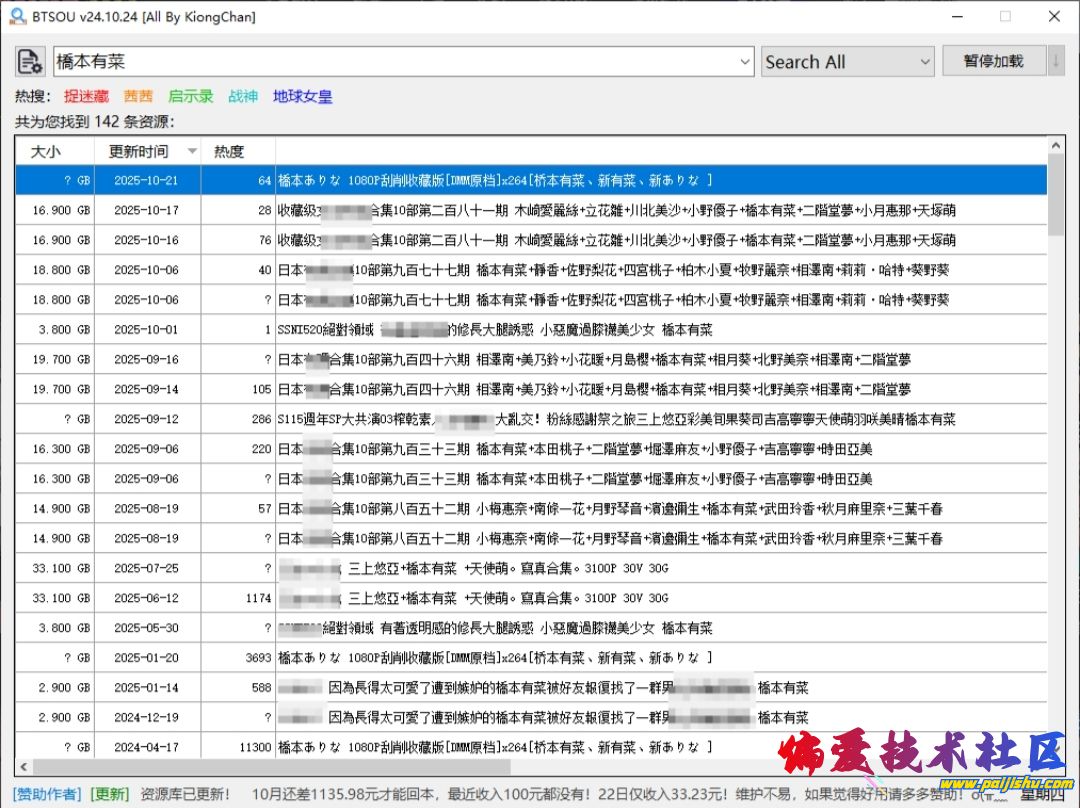Click the down-arrow button beside 暂停加载
This screenshot has height=808, width=1080.
(x=1056, y=61)
